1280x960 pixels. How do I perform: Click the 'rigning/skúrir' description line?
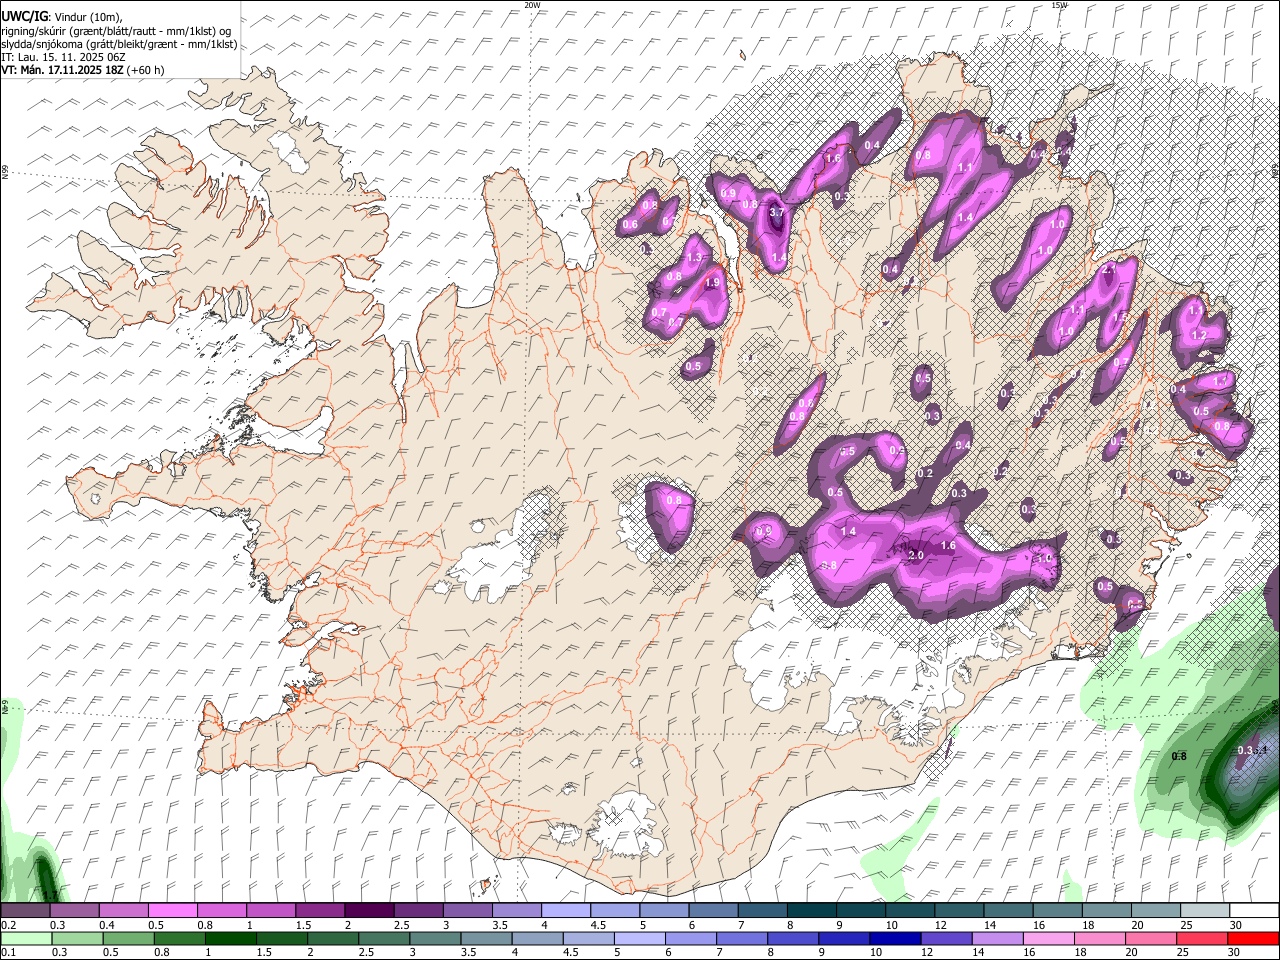click(x=116, y=30)
